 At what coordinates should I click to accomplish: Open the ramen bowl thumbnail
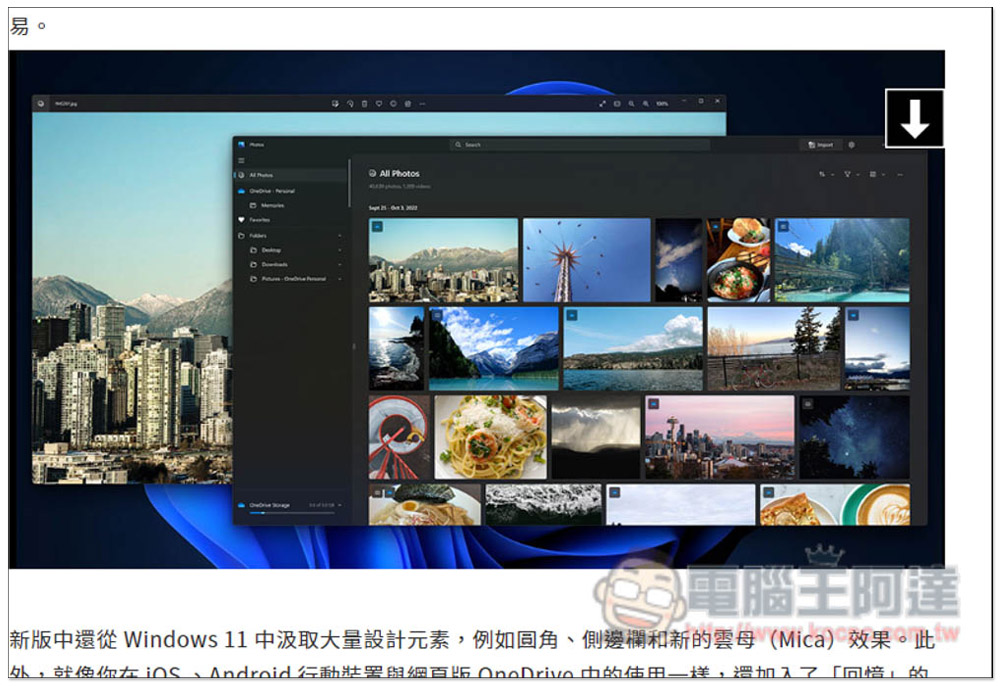425,505
